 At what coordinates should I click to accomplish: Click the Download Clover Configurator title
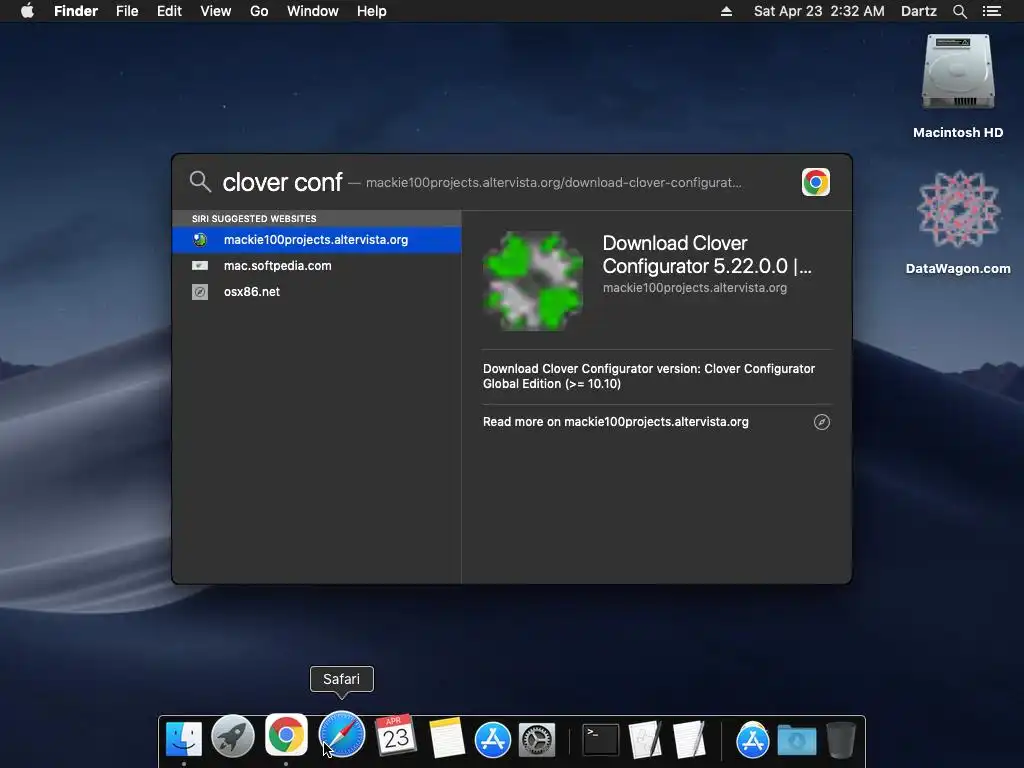(707, 255)
